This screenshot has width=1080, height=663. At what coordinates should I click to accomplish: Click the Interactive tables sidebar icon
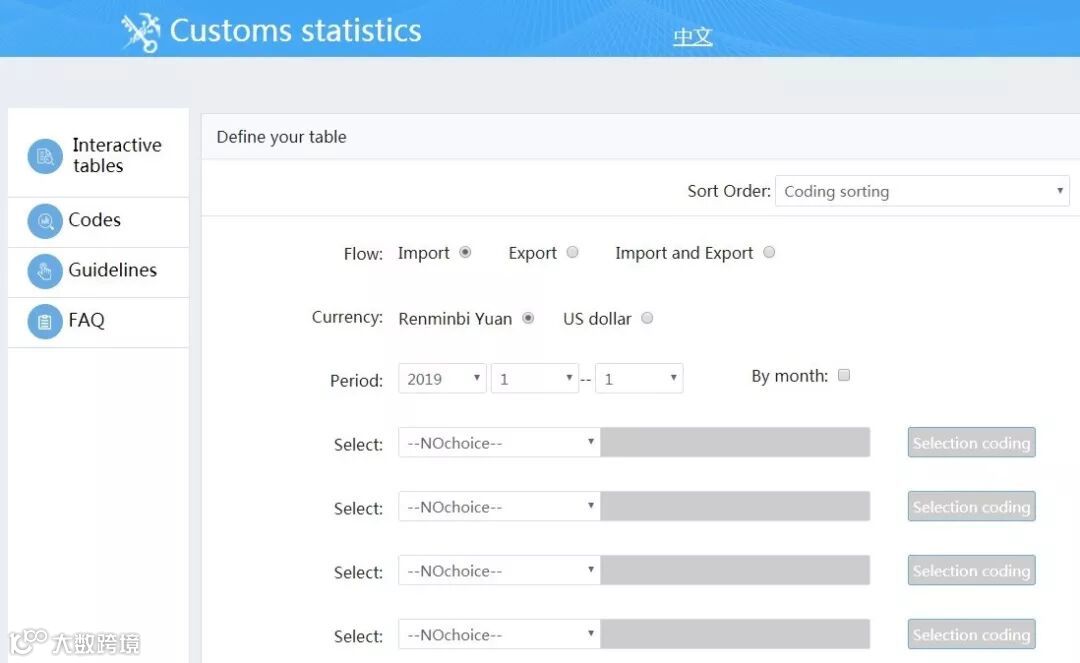click(45, 156)
